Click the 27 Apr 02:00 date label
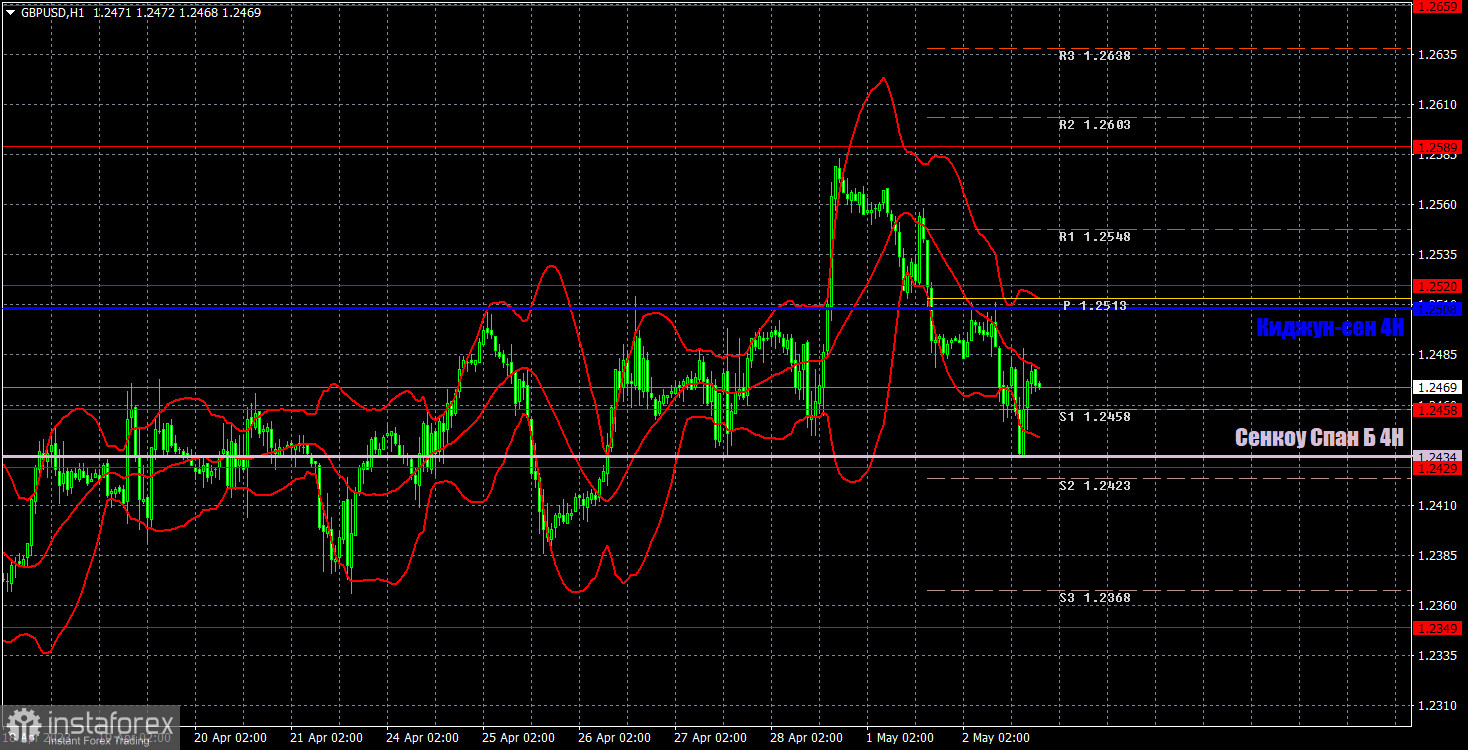This screenshot has width=1468, height=750. point(710,738)
